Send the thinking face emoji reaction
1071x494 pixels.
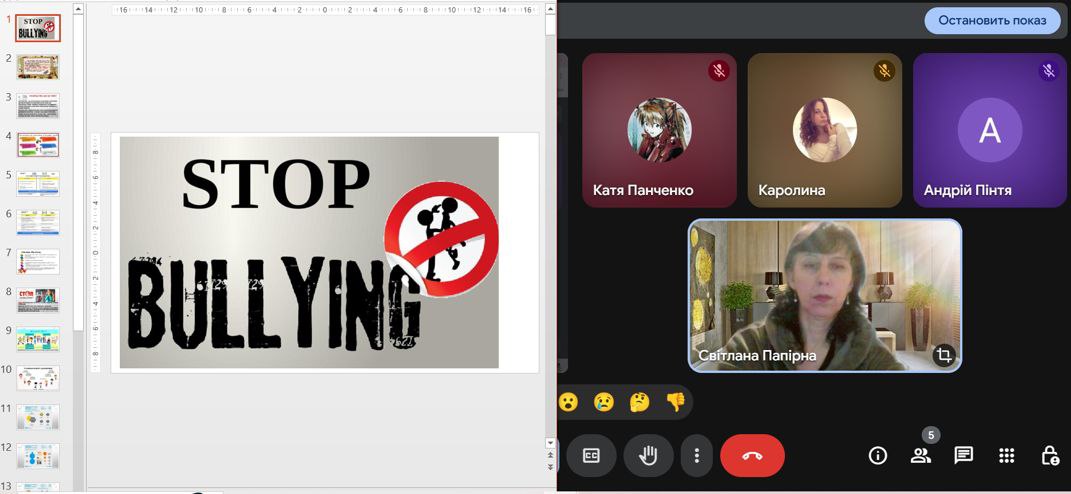click(x=639, y=402)
